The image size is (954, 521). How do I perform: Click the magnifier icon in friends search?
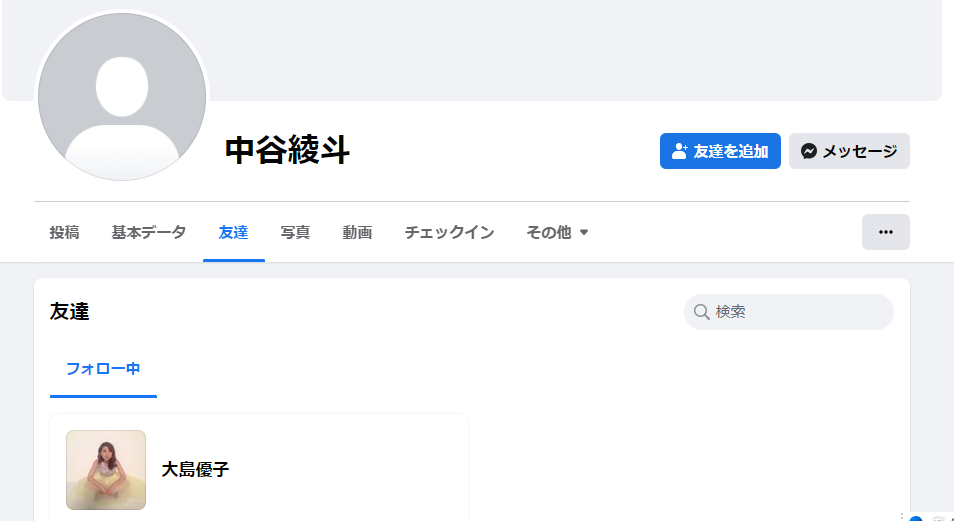click(702, 312)
